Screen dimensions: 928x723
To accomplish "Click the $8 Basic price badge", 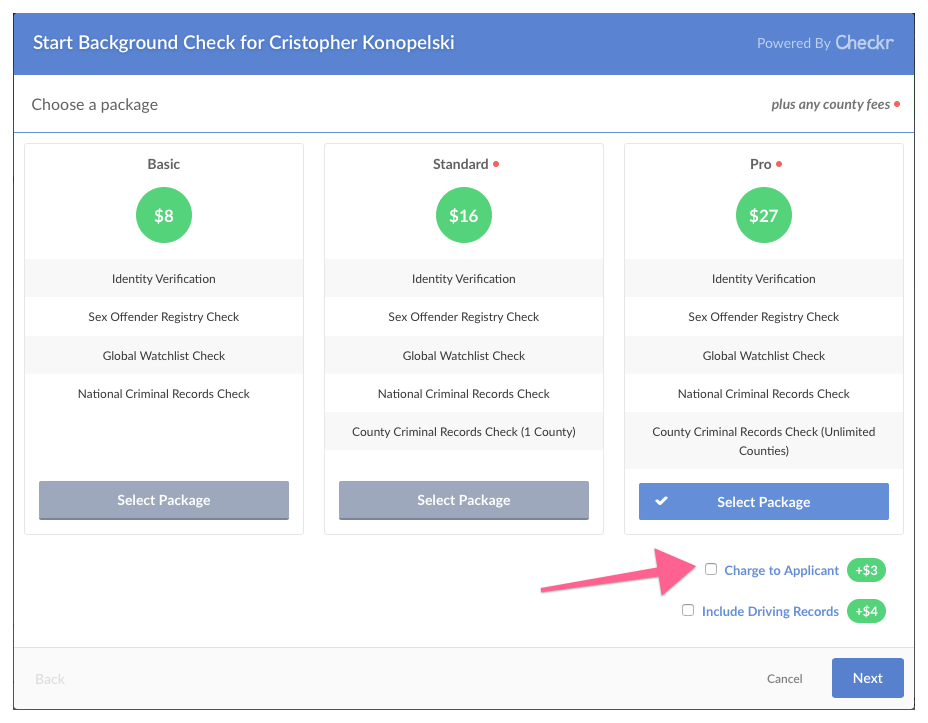I will click(164, 215).
